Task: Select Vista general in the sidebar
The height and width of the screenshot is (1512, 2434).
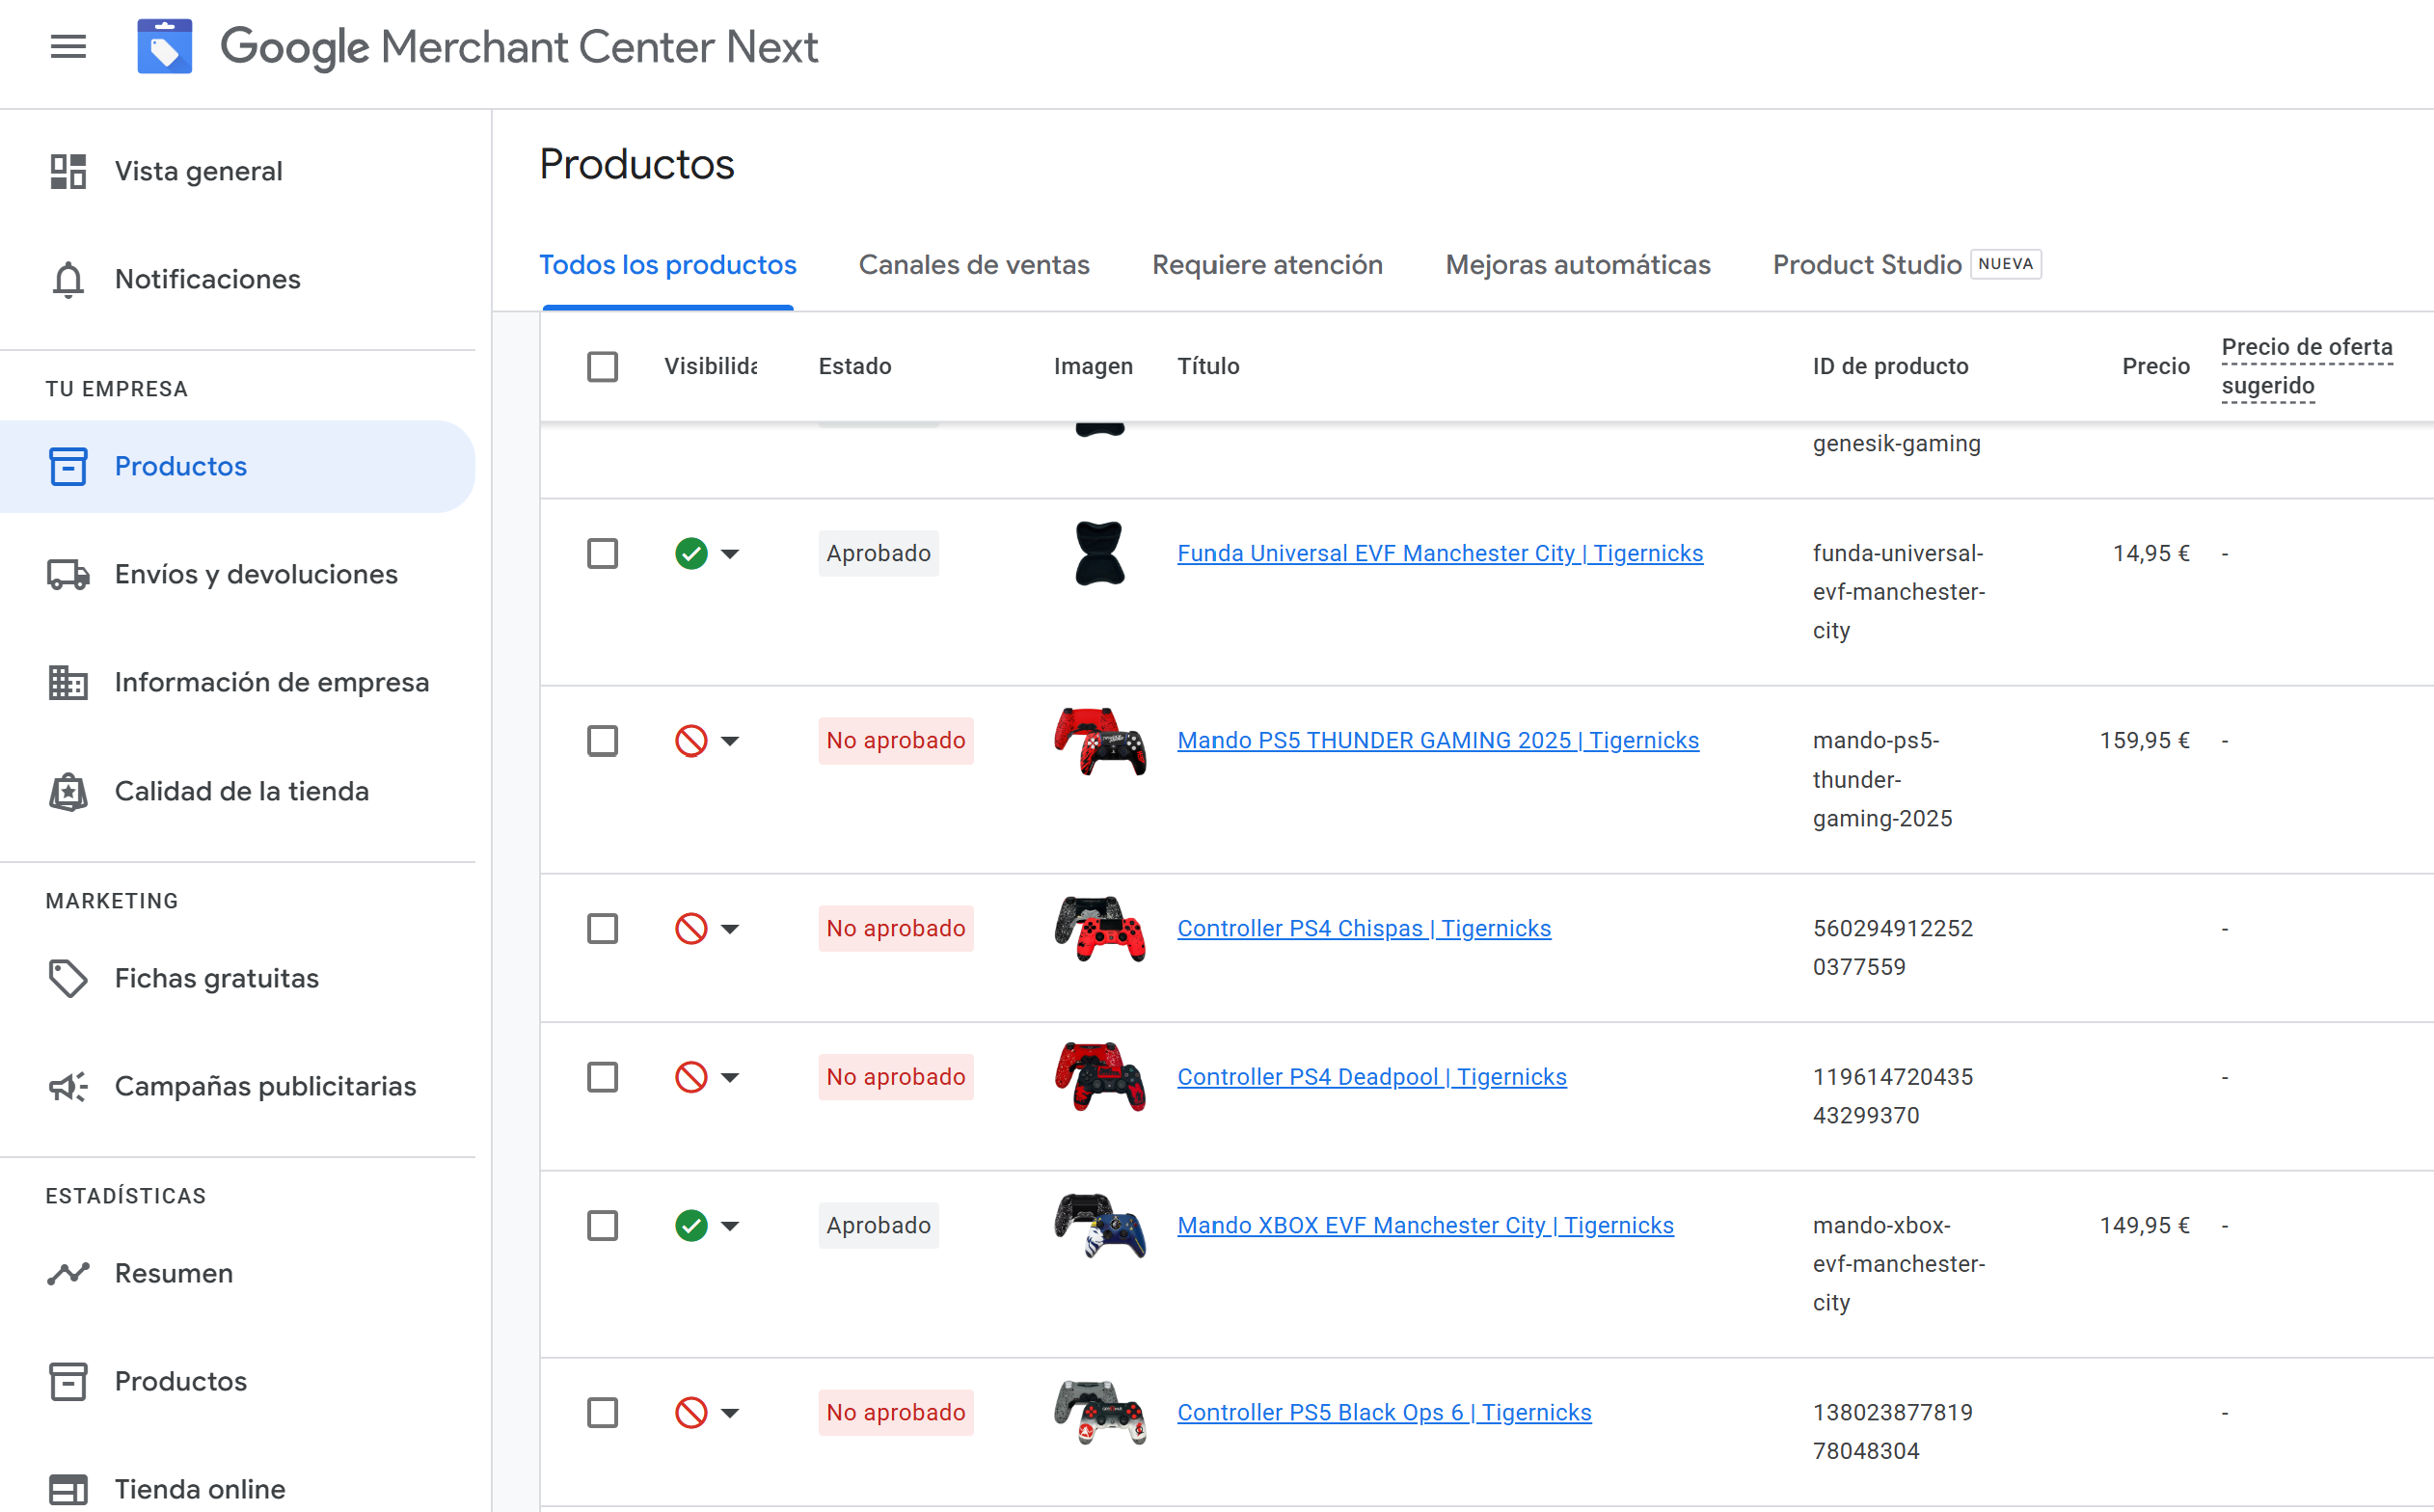Action: click(x=198, y=171)
